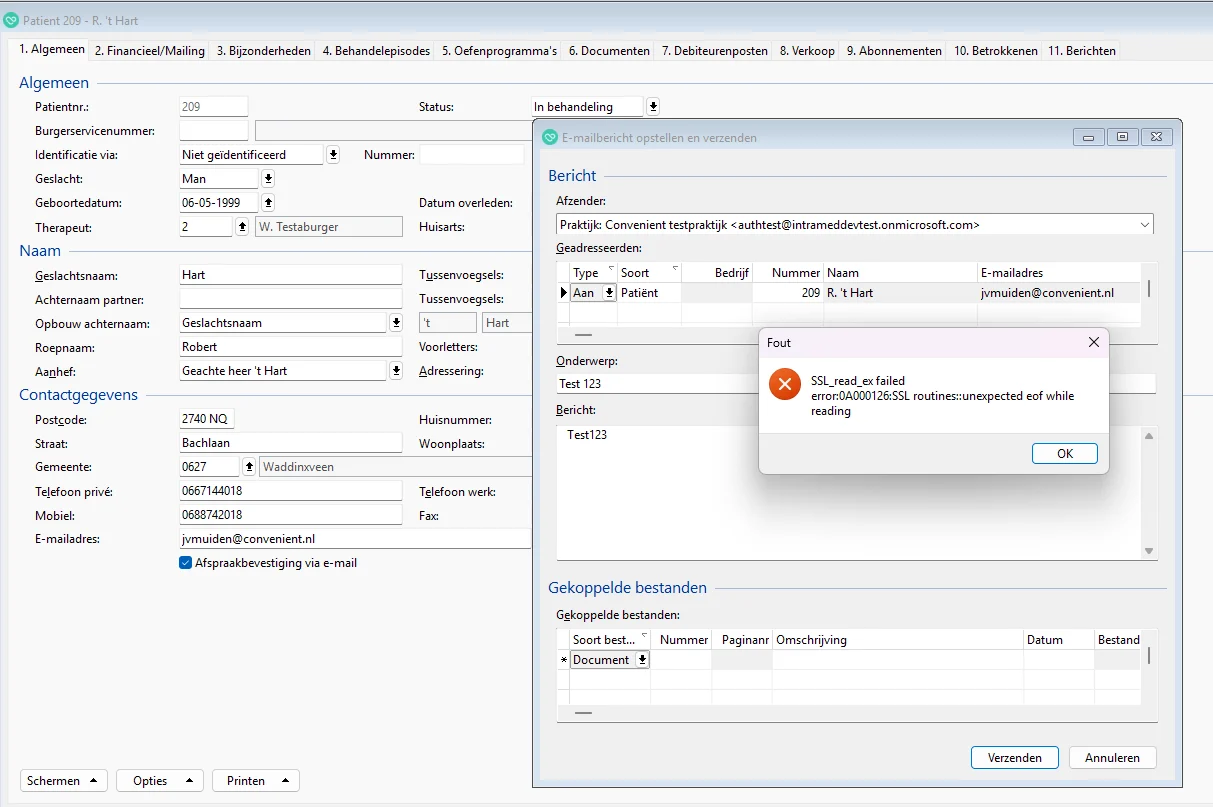Open the Opbouw achternaam dropdown
Image resolution: width=1213 pixels, height=807 pixels.
397,323
